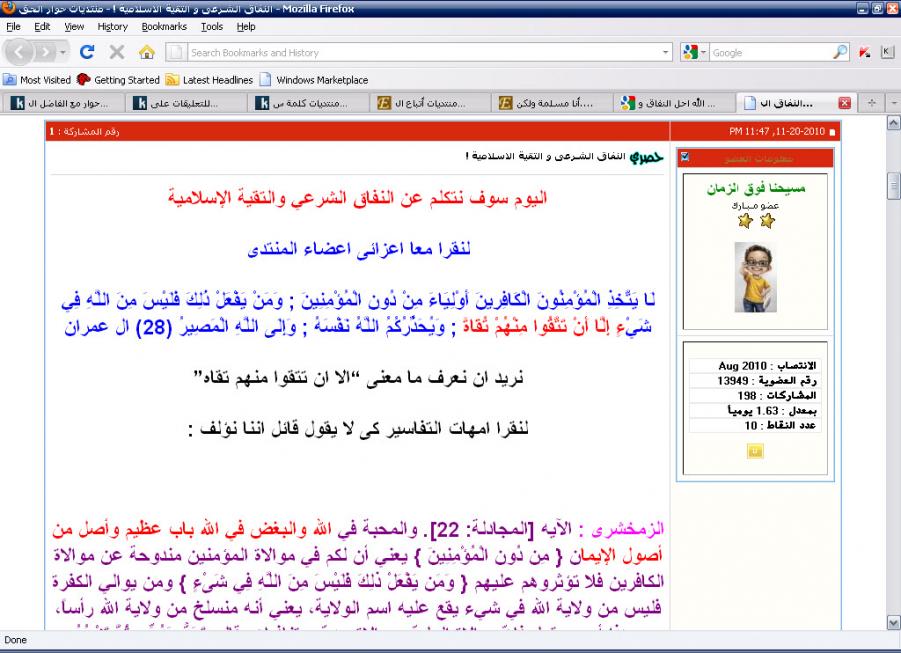Open the address bar history dropdown

coord(667,53)
